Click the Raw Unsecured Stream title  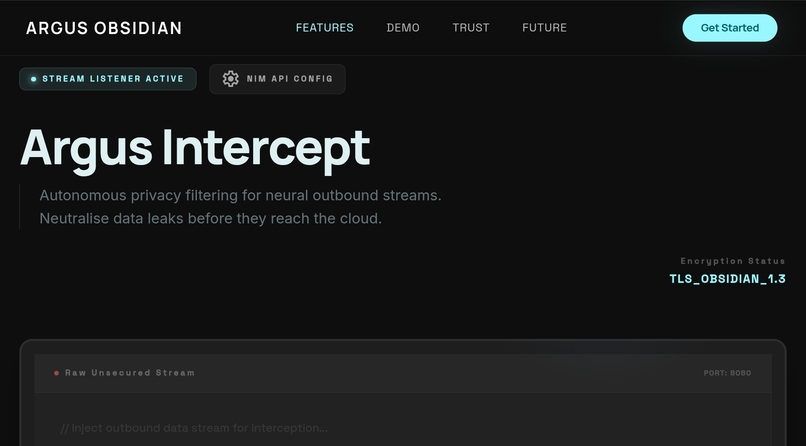[130, 373]
